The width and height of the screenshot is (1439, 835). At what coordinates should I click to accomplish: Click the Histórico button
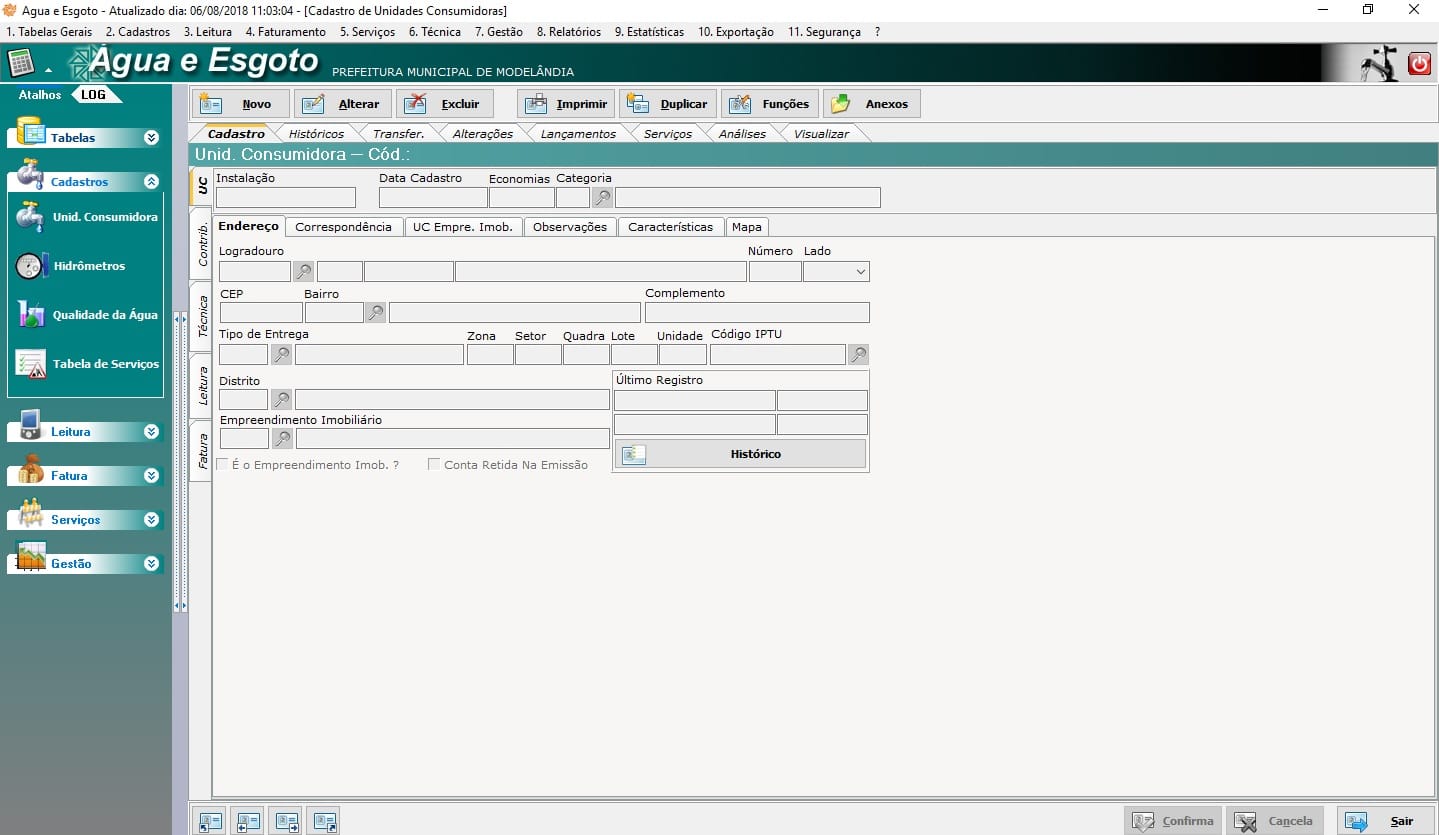pos(740,454)
